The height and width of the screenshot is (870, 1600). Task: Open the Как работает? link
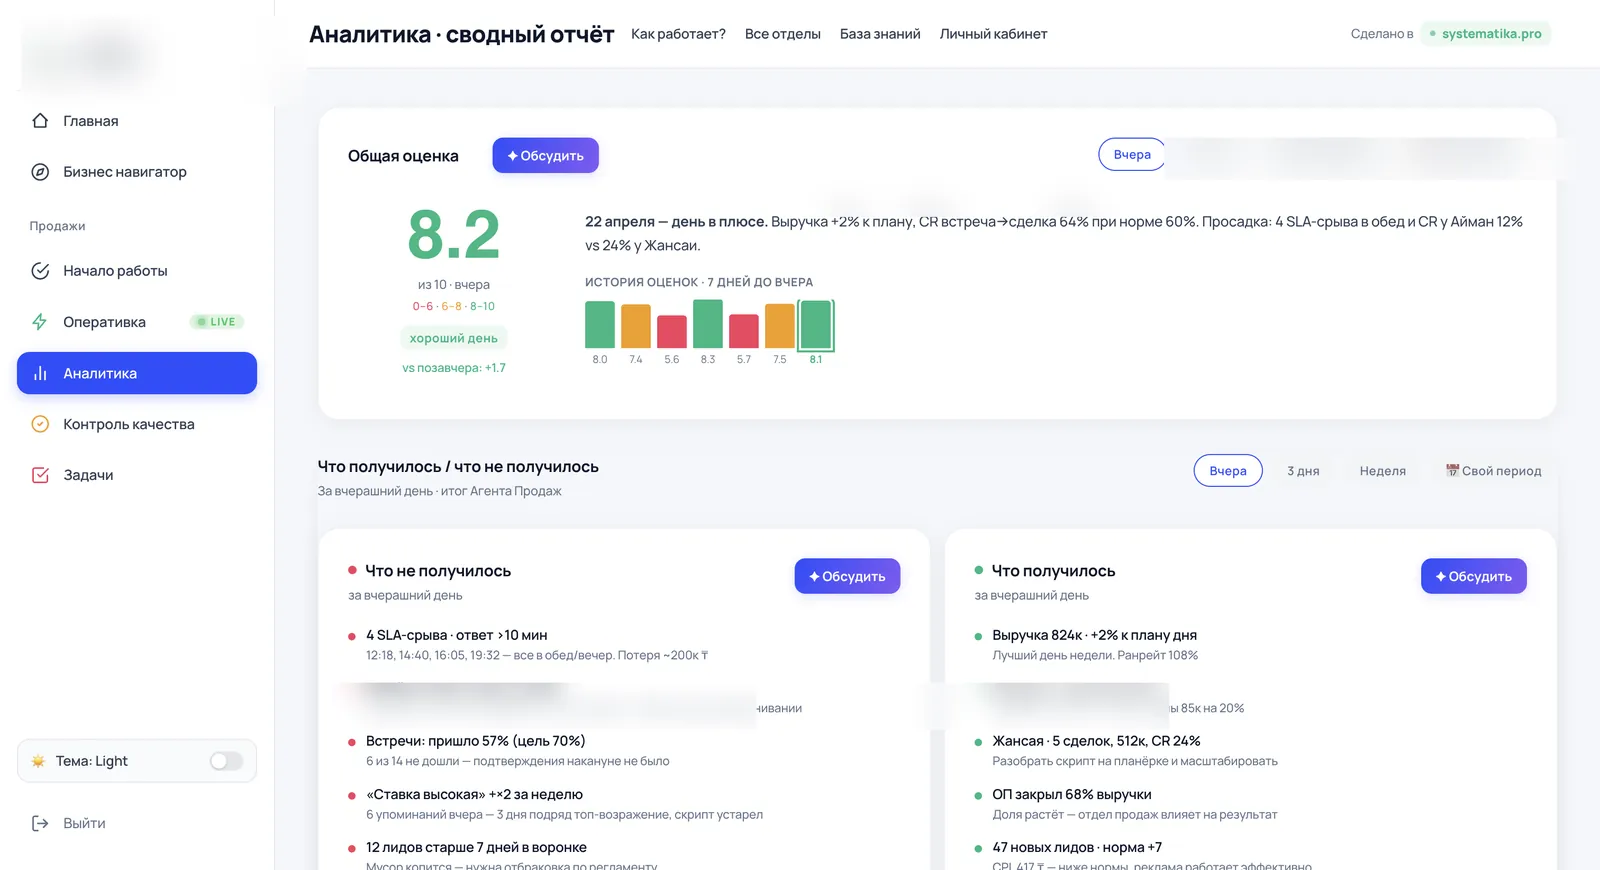coord(678,34)
